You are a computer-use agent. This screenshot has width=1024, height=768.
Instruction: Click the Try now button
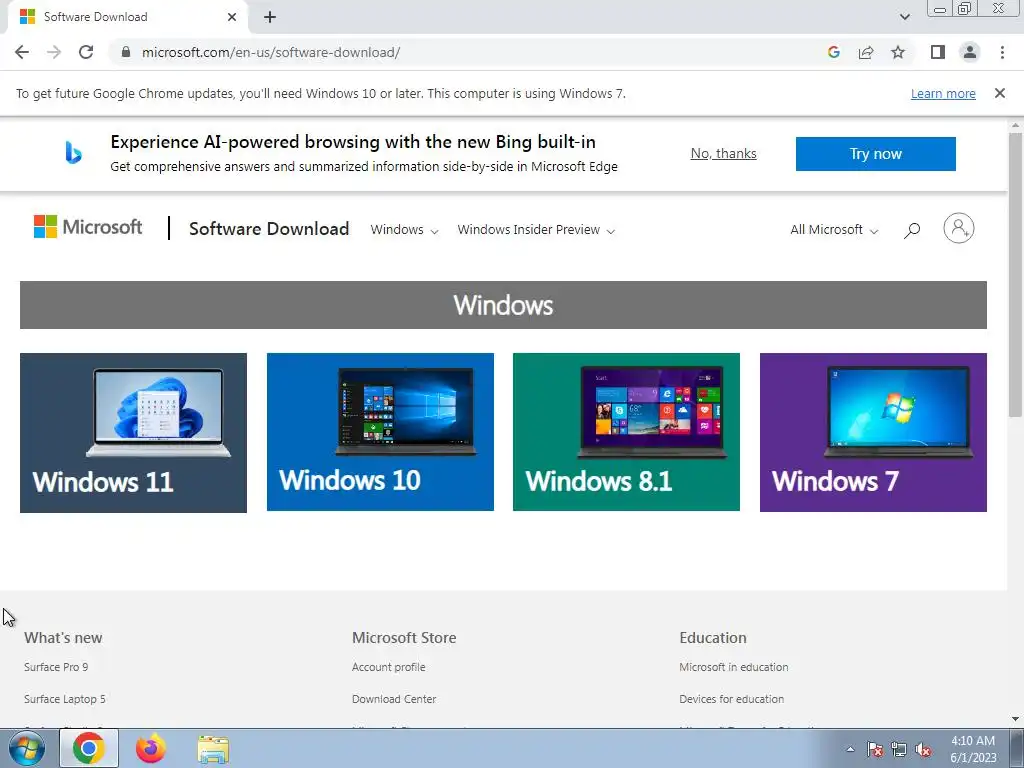click(875, 154)
